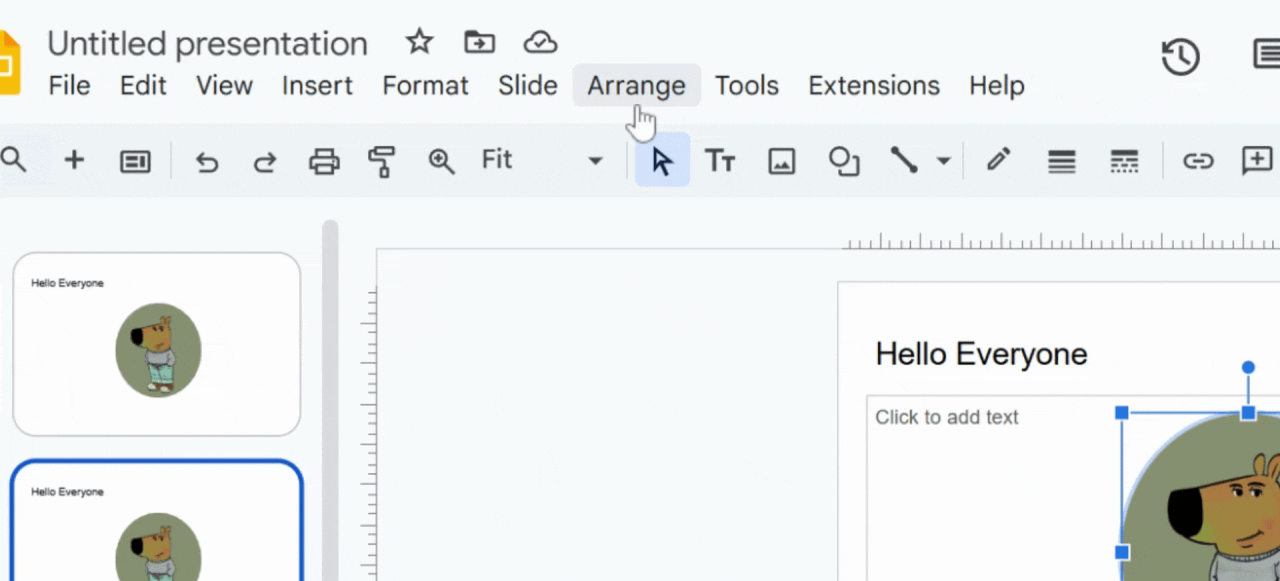Select the first slide thumbnail

[x=156, y=344]
